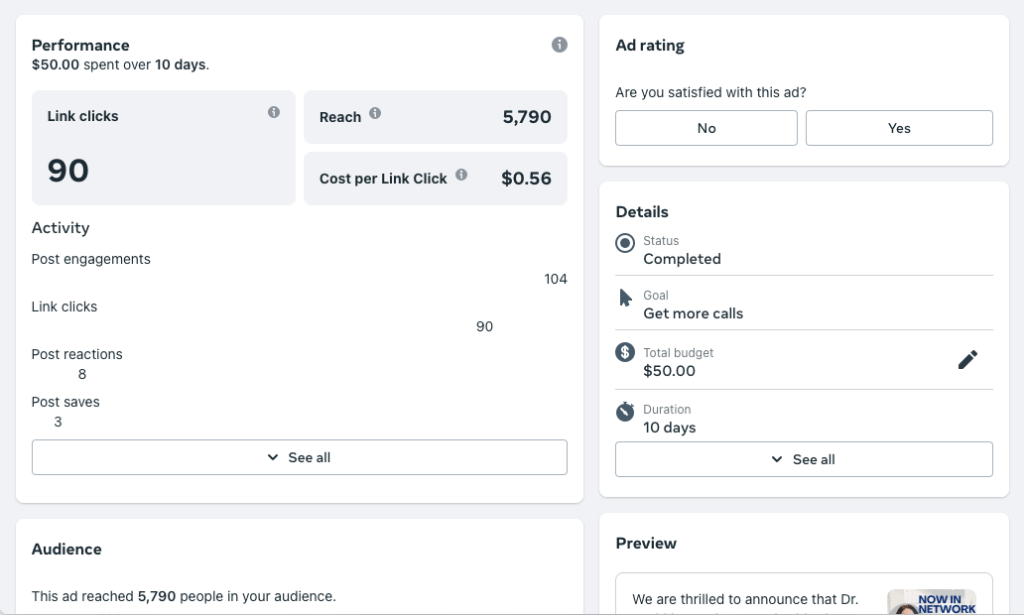
Task: Click the dollar icon beside Total budget
Action: (x=625, y=352)
